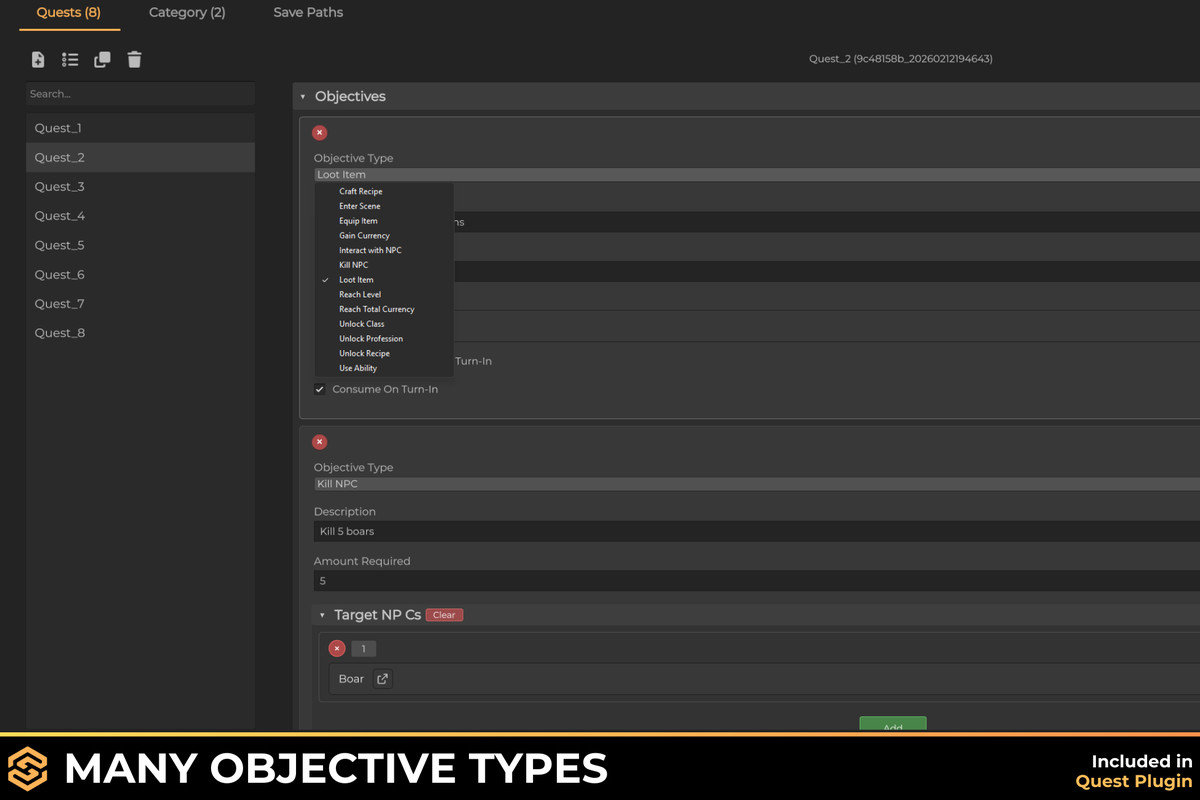Viewport: 1200px width, 800px height.
Task: Remove the Boar entry using its red X
Action: [x=337, y=648]
